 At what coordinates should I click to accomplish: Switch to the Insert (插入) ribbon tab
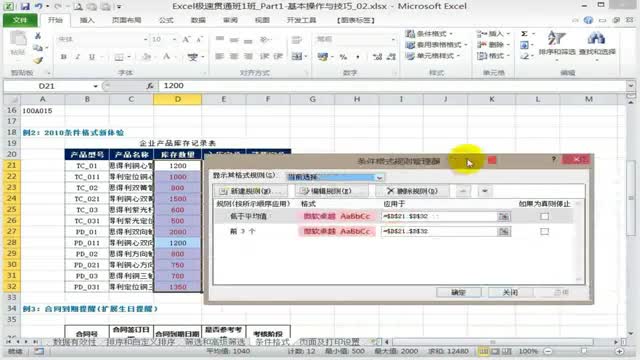click(87, 20)
